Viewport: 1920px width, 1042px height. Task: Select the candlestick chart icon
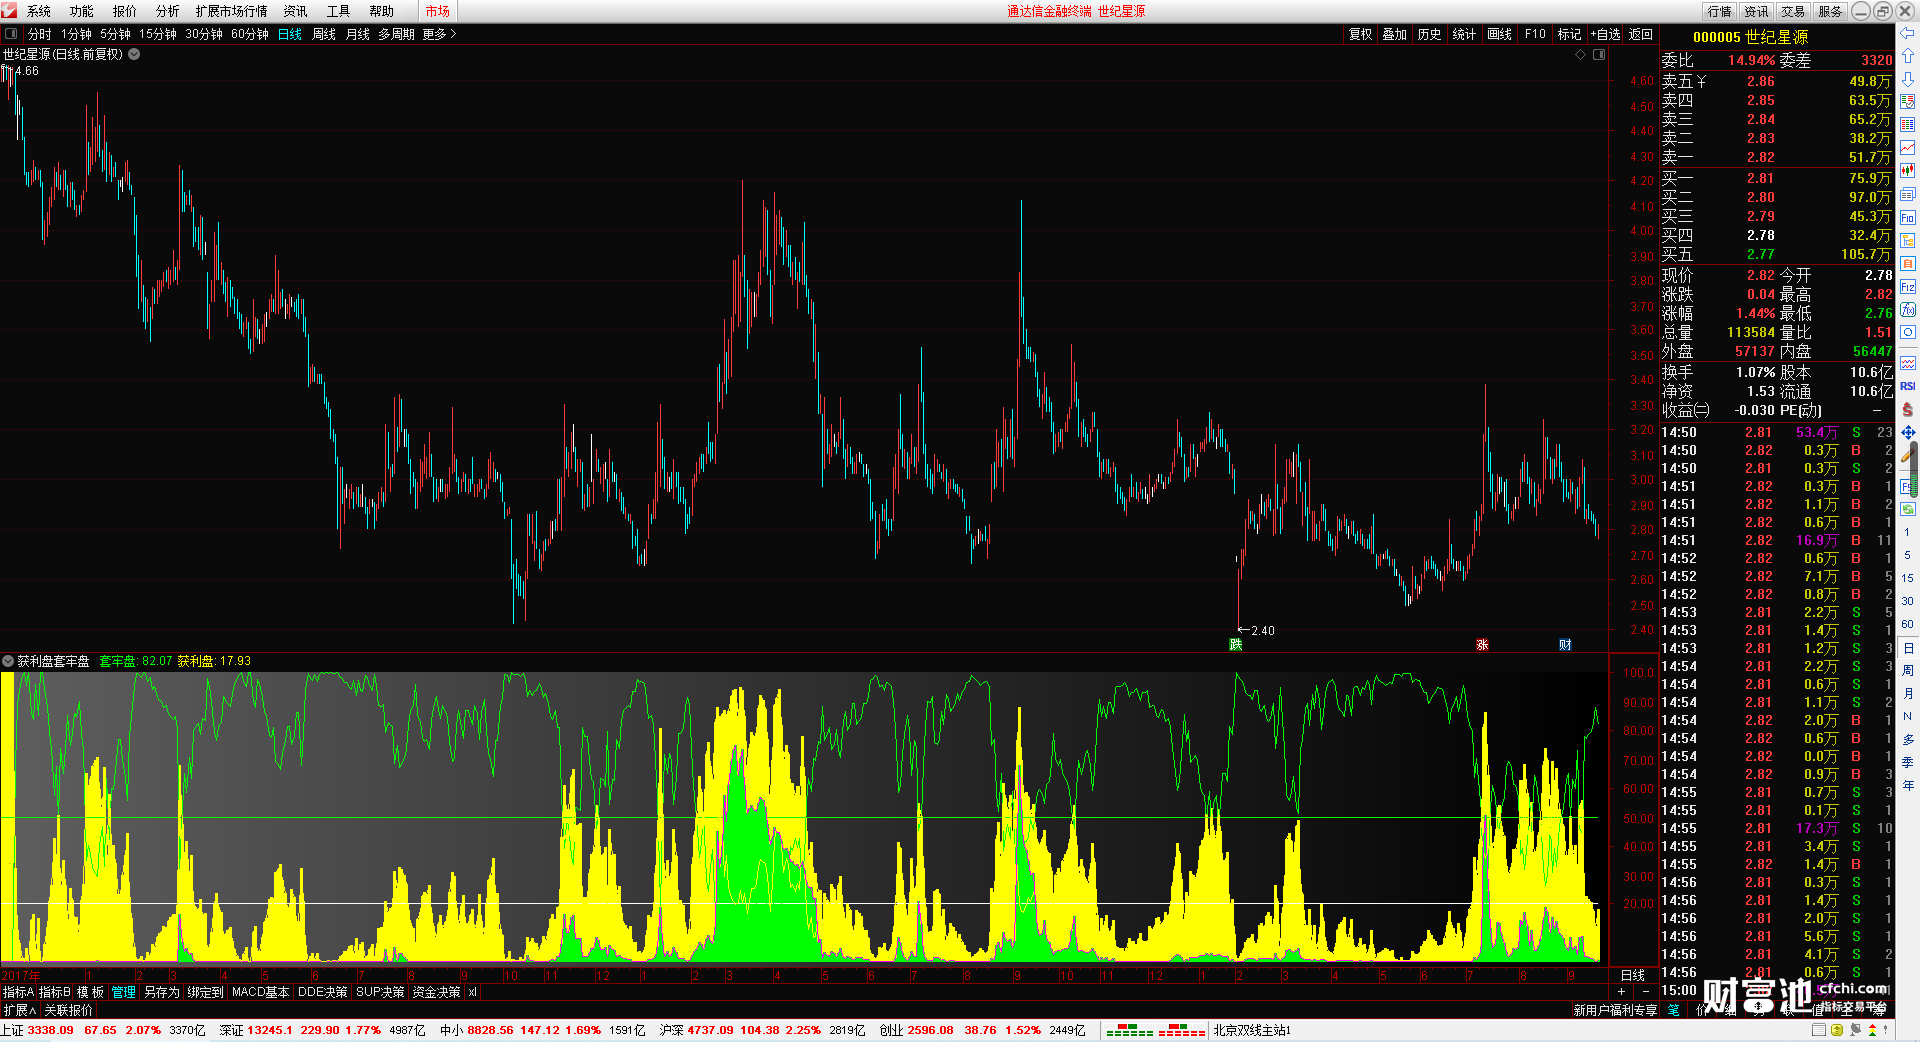(1908, 171)
